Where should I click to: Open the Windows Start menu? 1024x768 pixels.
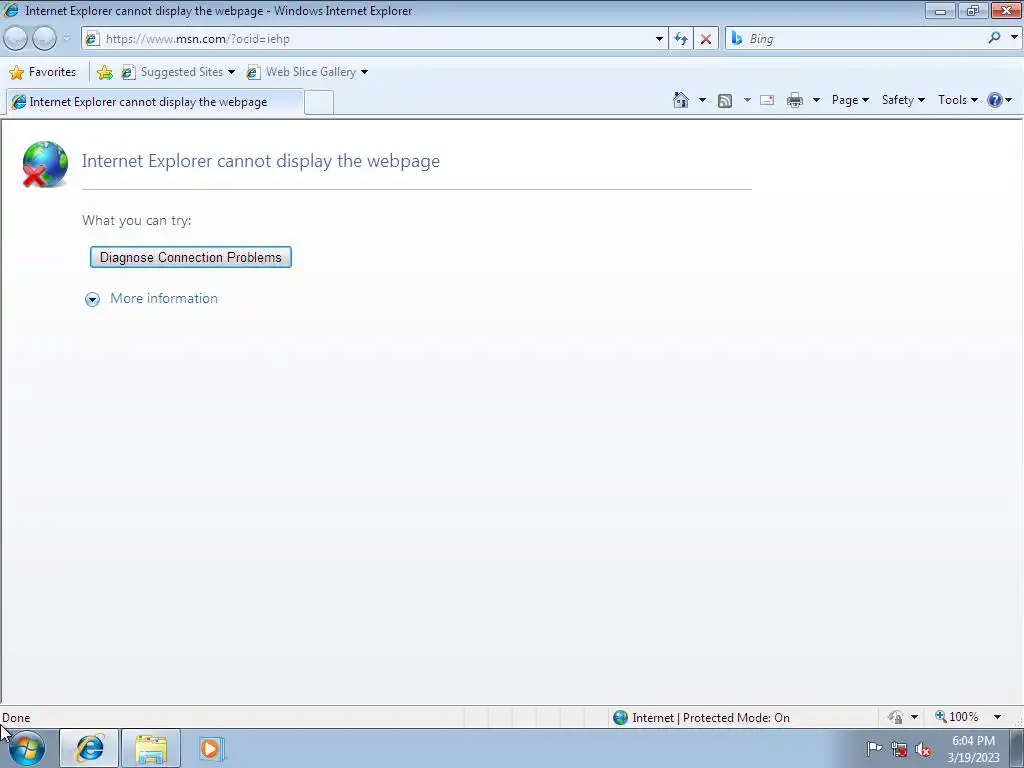point(27,748)
